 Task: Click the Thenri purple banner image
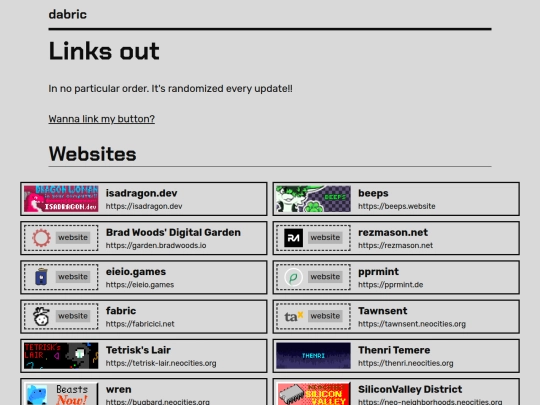coord(313,356)
